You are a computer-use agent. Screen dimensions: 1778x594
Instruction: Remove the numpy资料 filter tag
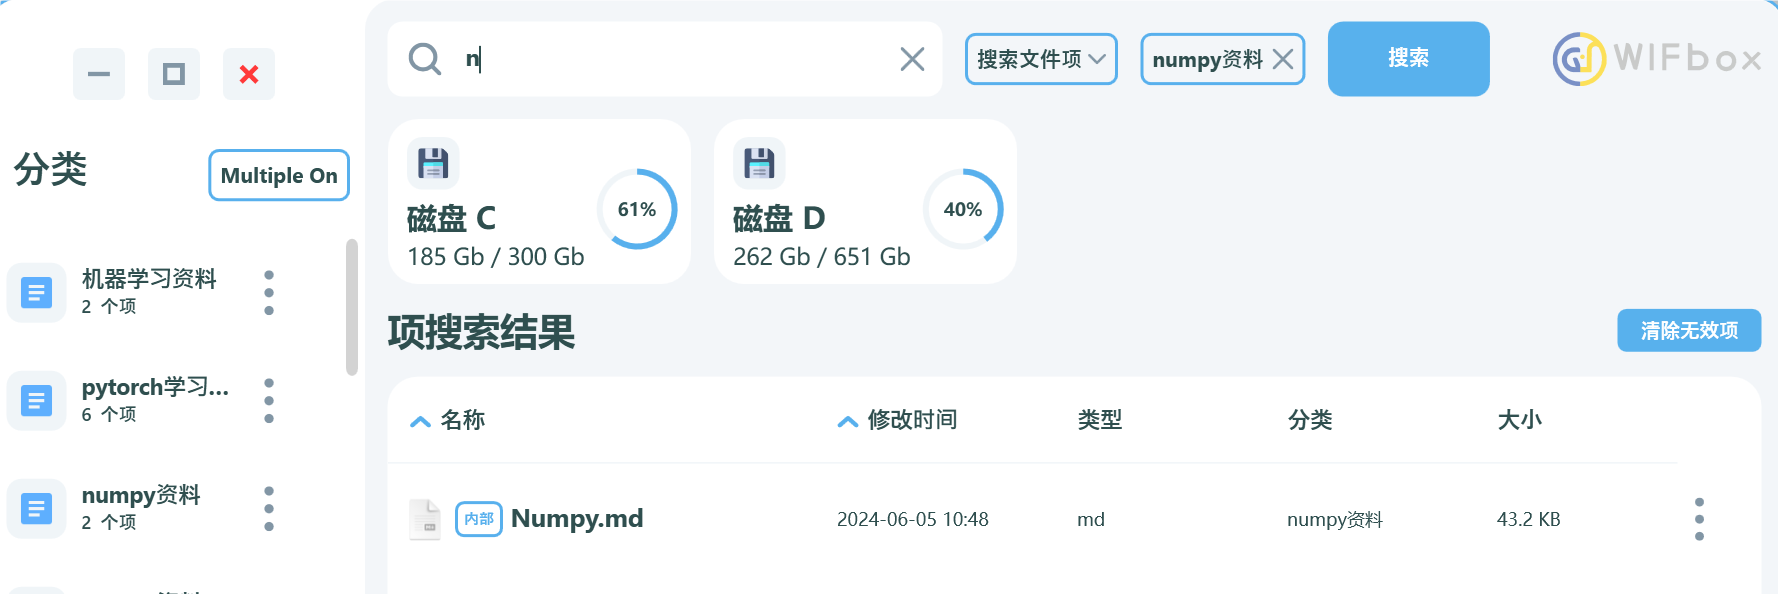pyautogui.click(x=1283, y=59)
